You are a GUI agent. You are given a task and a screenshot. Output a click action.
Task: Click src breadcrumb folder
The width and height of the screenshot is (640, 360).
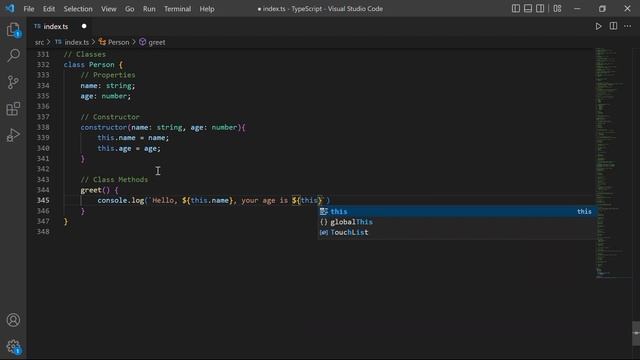click(39, 42)
